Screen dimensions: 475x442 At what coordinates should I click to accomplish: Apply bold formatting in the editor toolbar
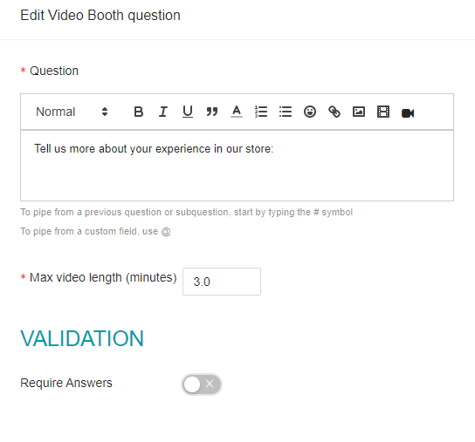click(138, 112)
